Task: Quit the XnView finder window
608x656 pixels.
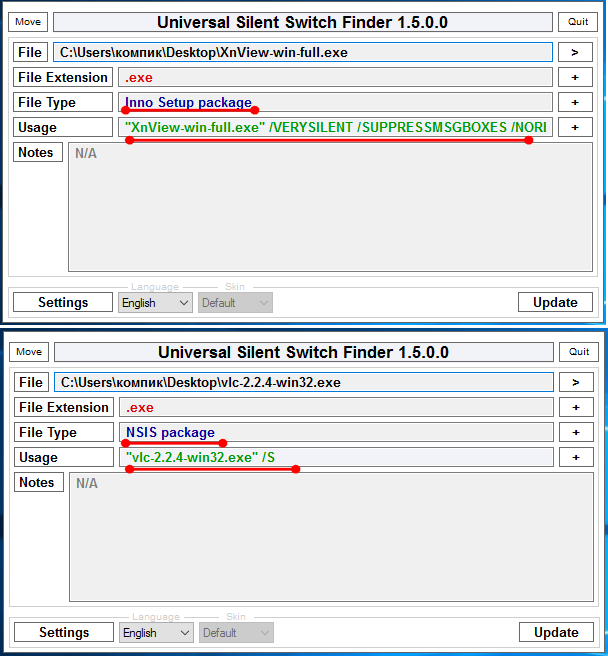Action: point(578,22)
